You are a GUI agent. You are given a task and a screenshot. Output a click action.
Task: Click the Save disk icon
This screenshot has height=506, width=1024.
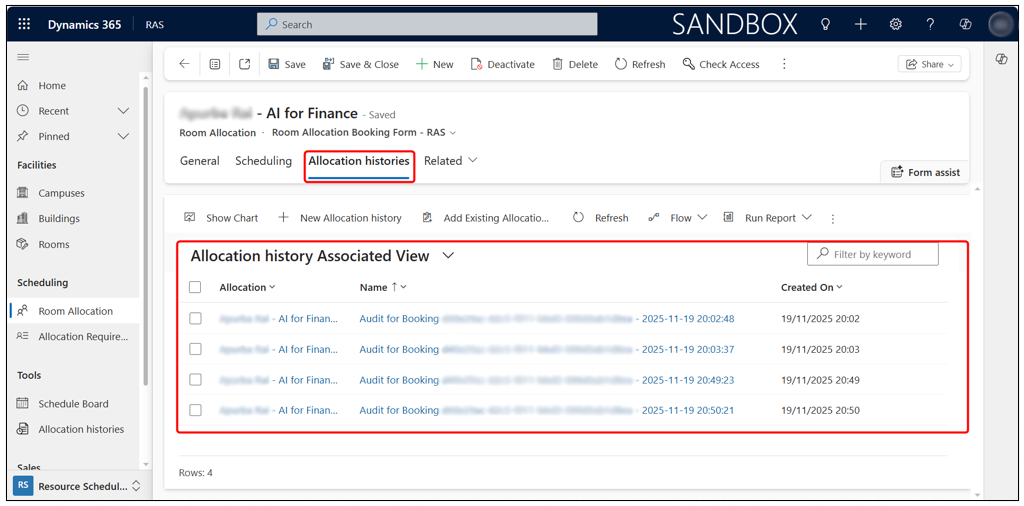274,64
